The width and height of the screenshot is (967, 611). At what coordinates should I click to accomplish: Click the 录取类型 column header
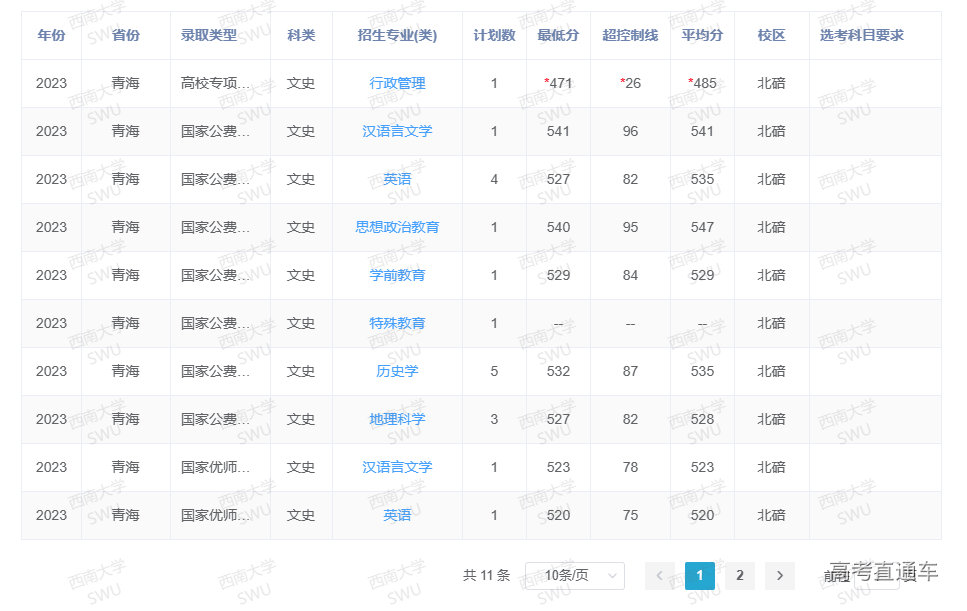pyautogui.click(x=209, y=35)
